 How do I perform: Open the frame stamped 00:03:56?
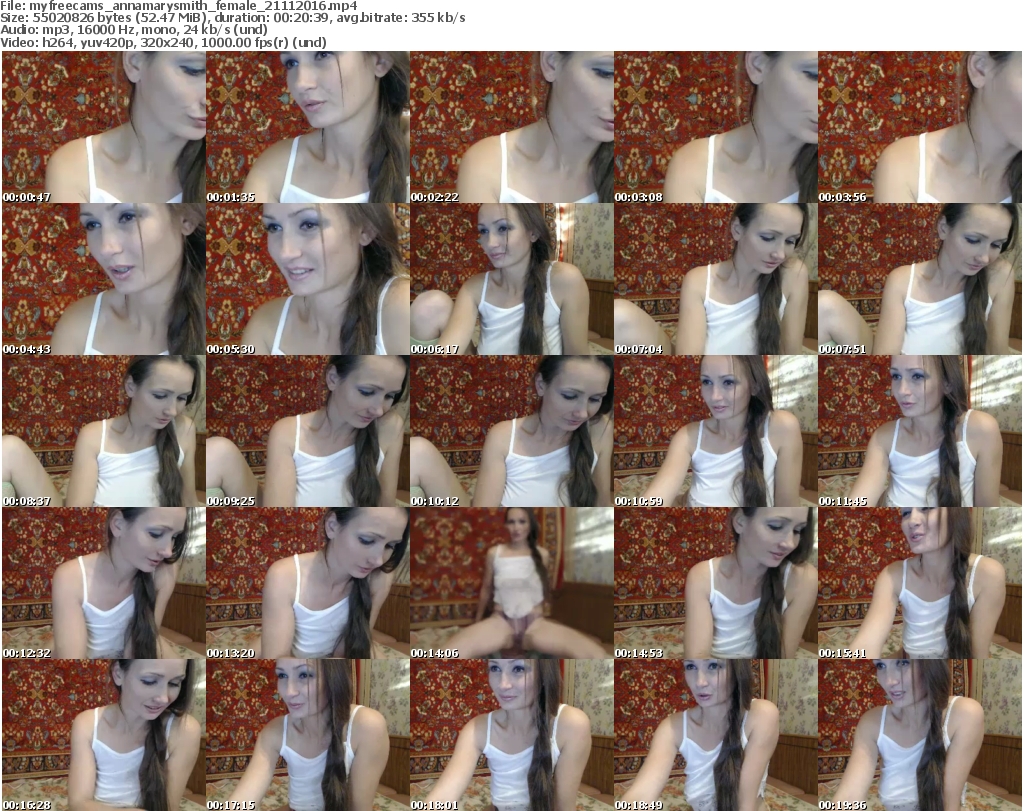[920, 127]
